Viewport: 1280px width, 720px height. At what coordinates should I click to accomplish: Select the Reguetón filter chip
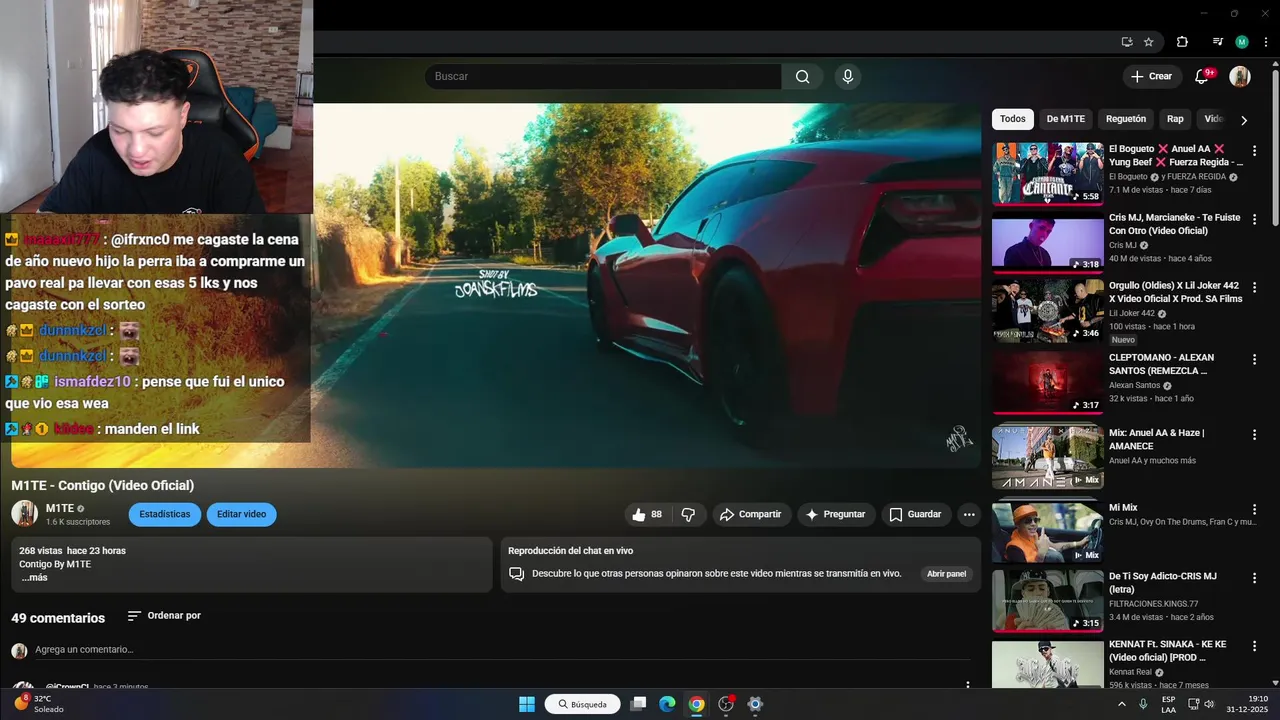point(1126,119)
